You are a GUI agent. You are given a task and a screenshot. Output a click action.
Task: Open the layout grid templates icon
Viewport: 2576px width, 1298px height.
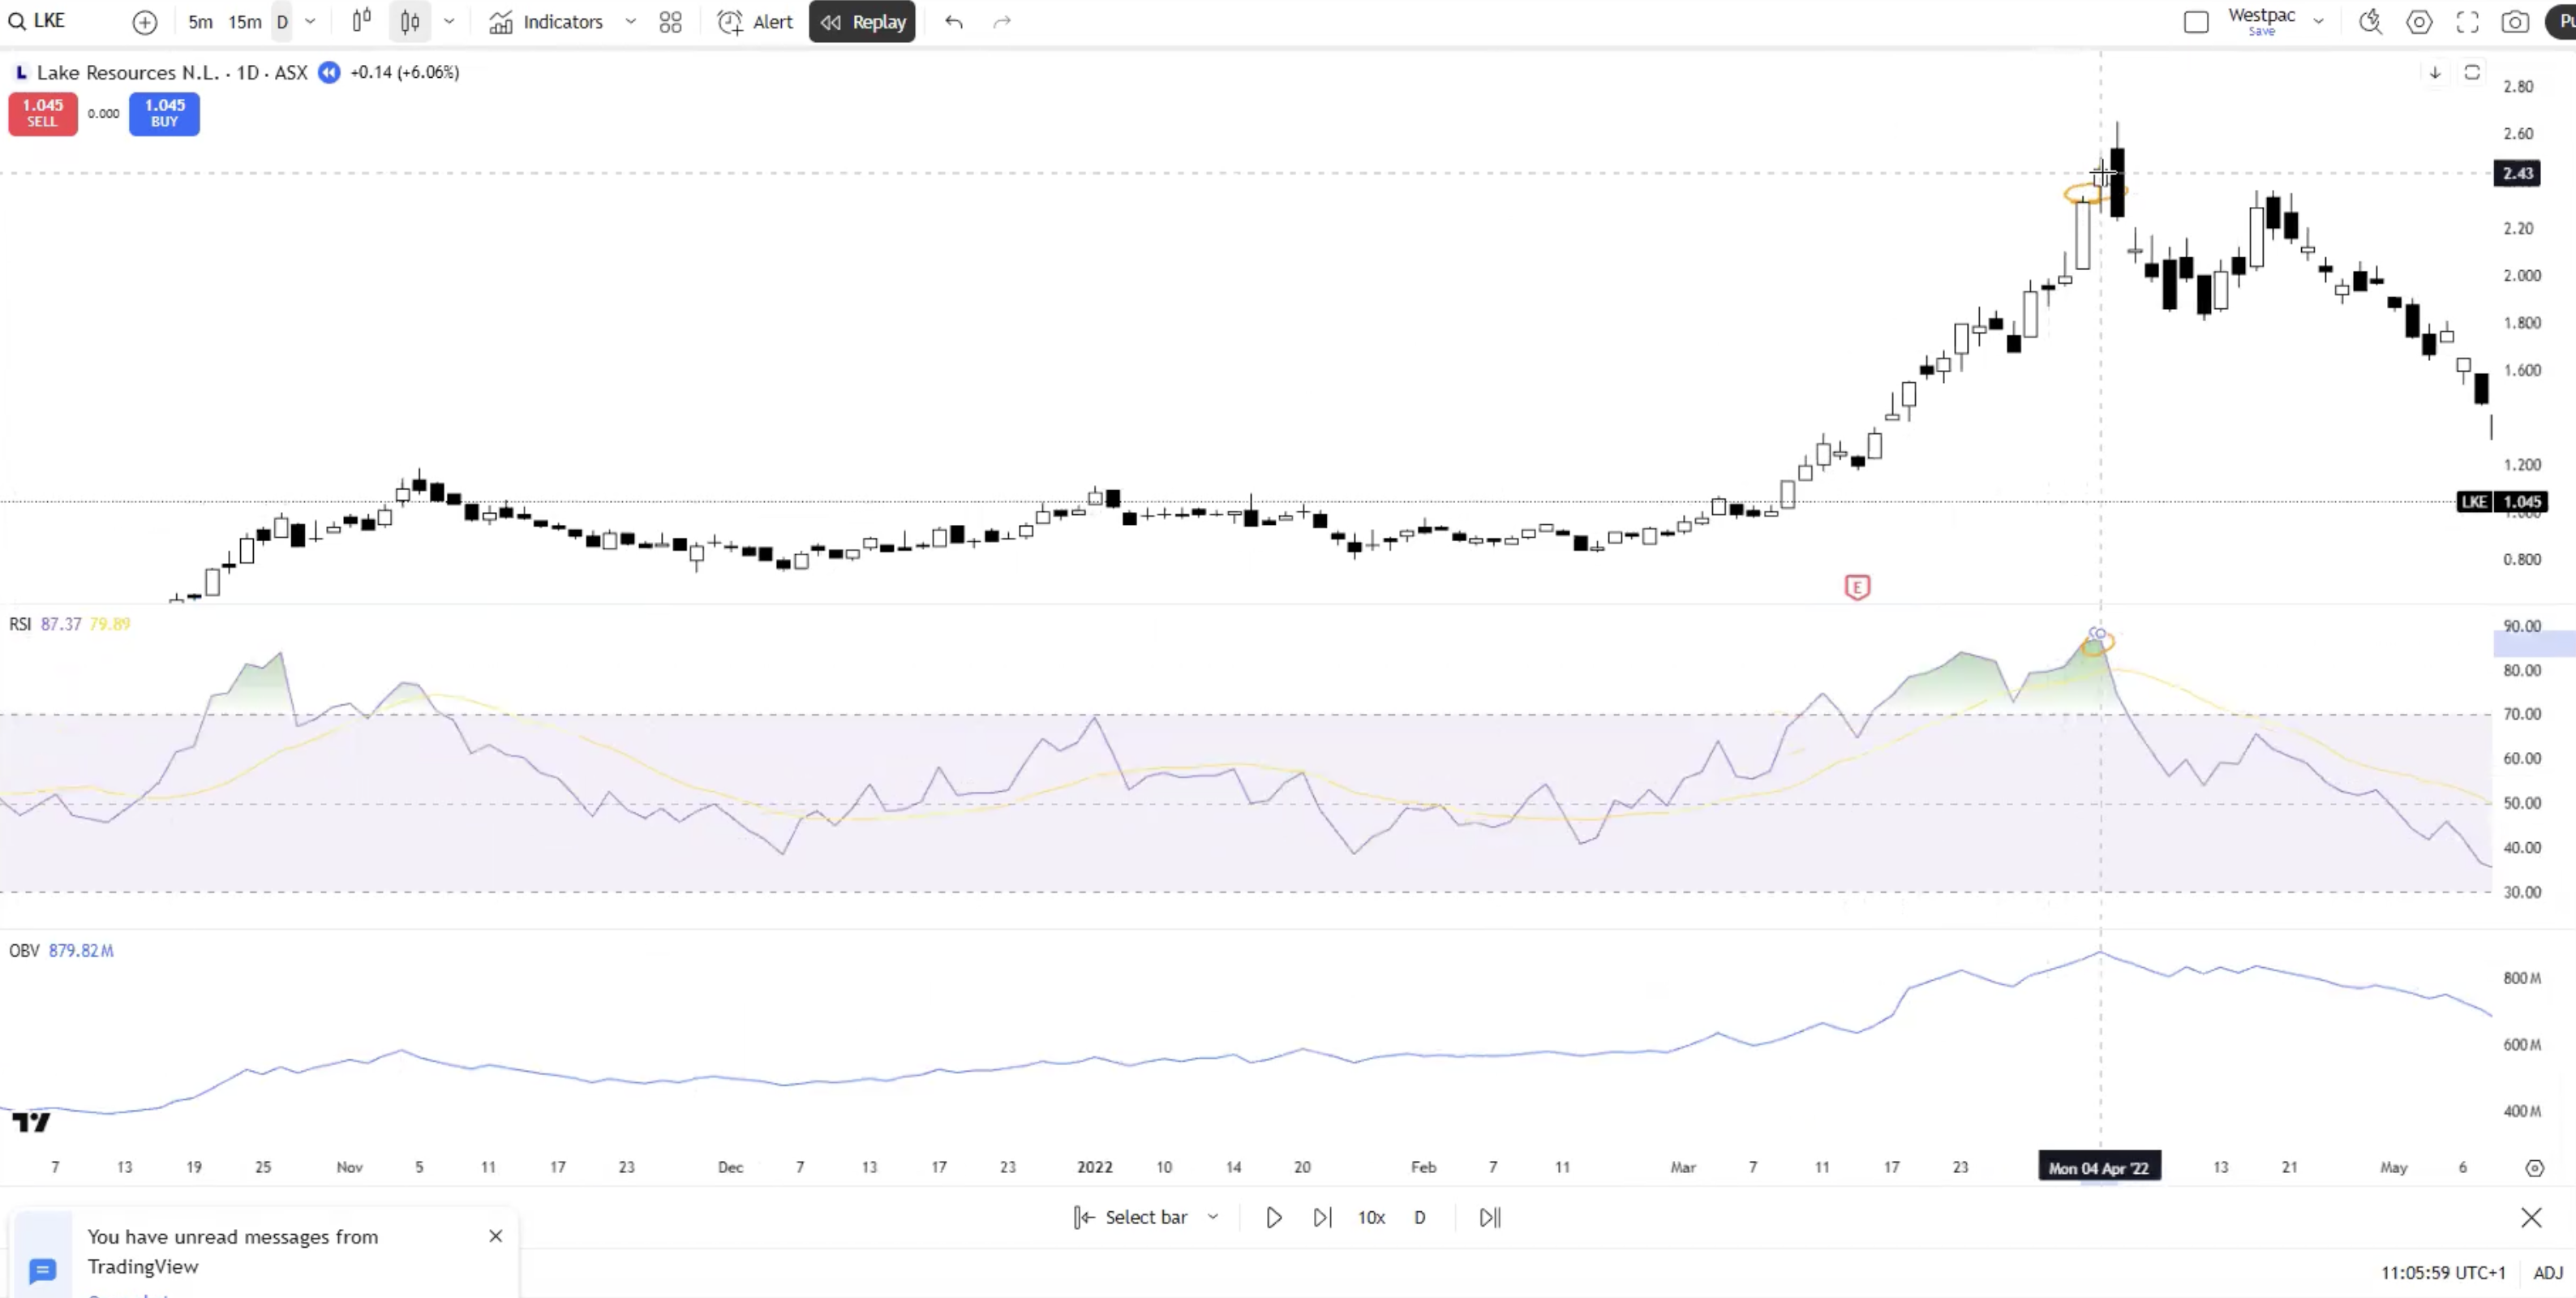[x=671, y=22]
